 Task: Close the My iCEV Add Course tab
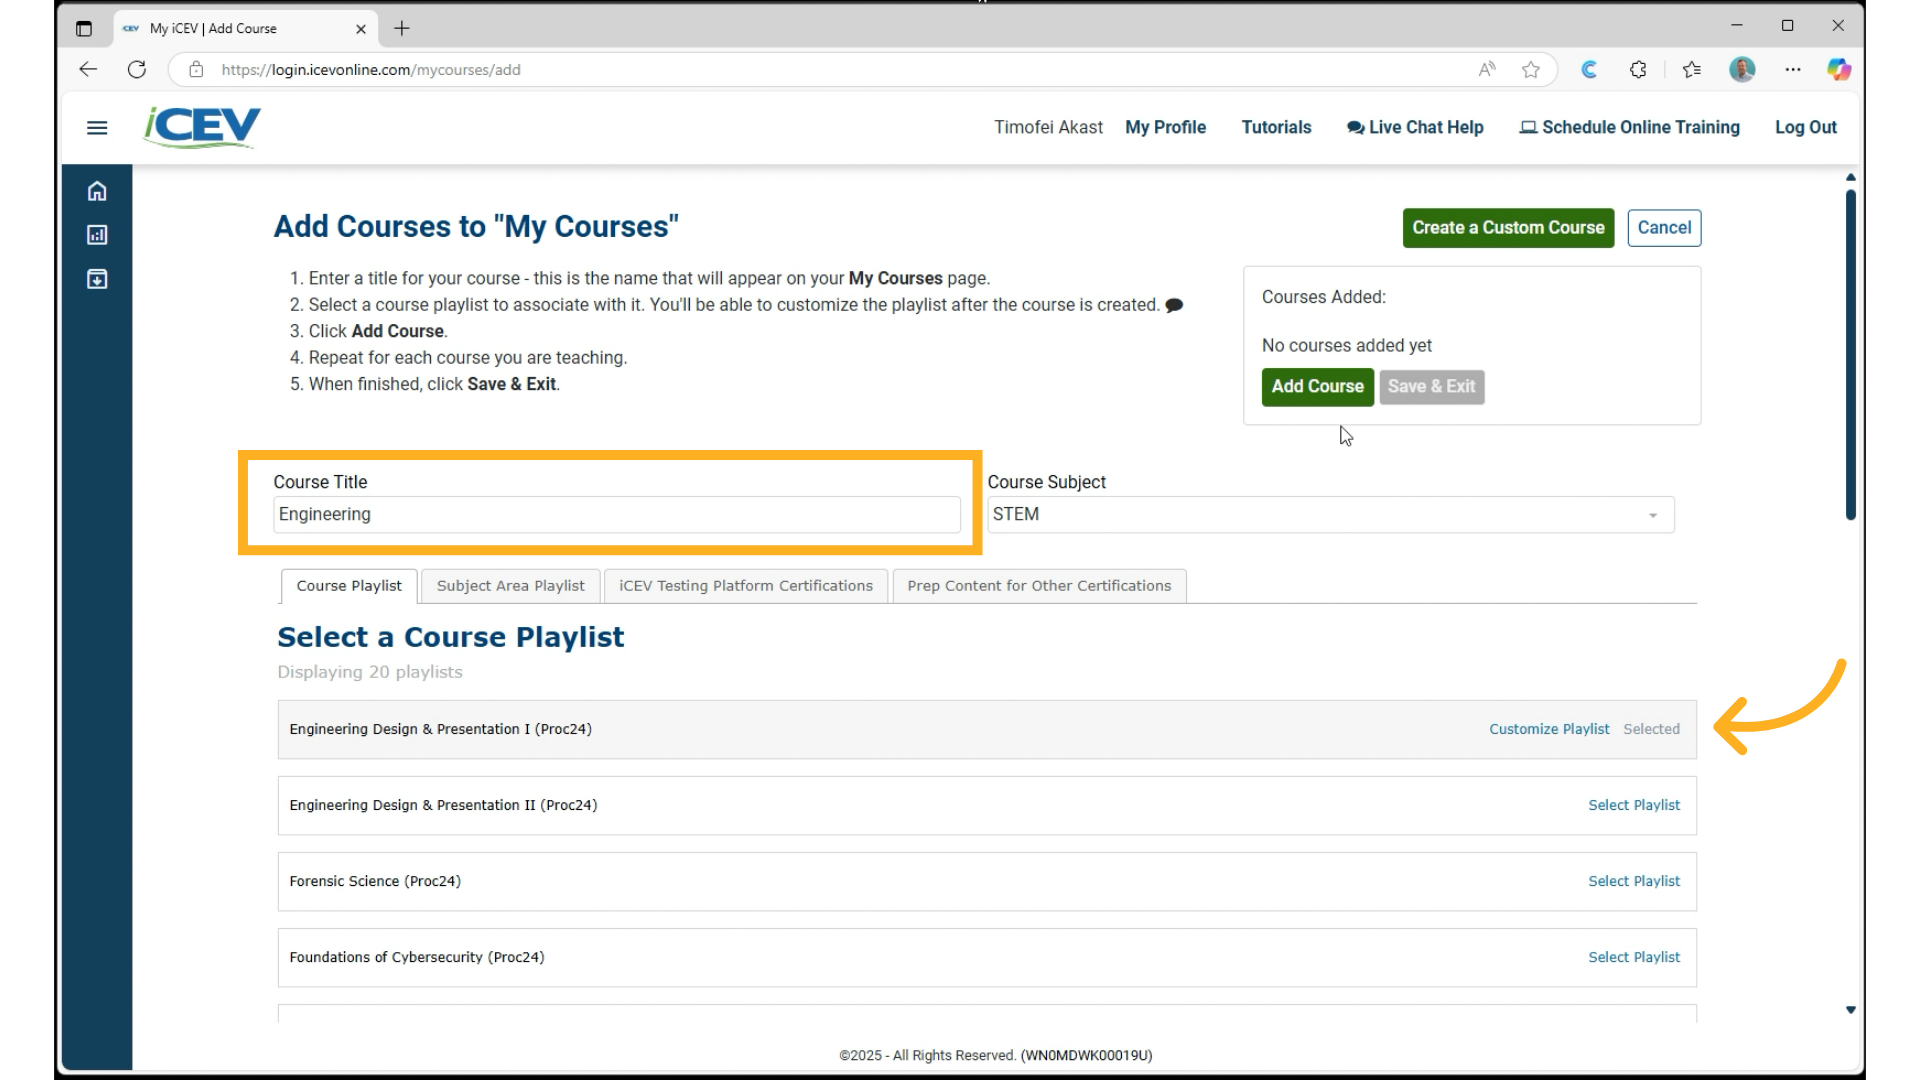coord(361,29)
